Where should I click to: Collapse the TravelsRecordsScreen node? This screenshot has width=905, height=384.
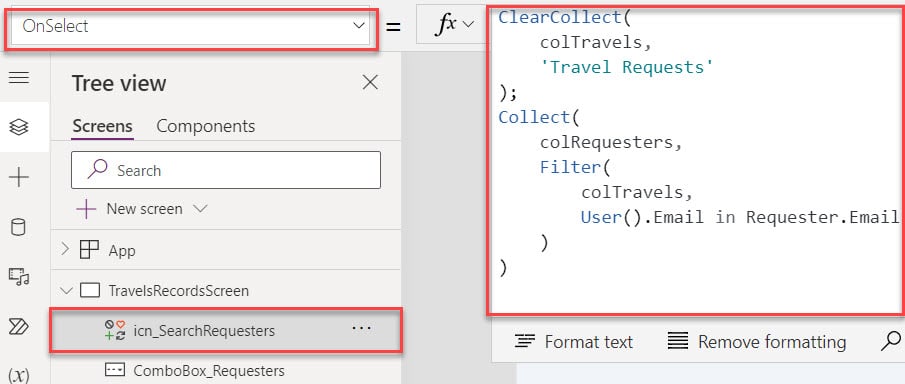[66, 290]
